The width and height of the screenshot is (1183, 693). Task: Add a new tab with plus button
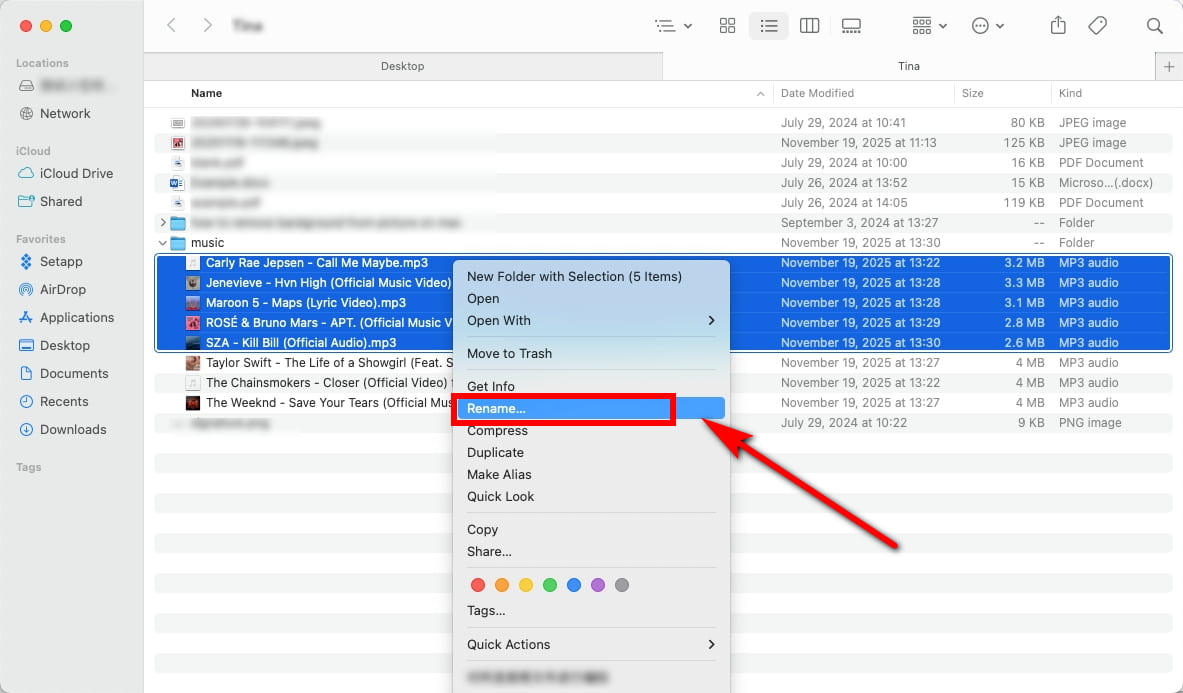point(1169,66)
